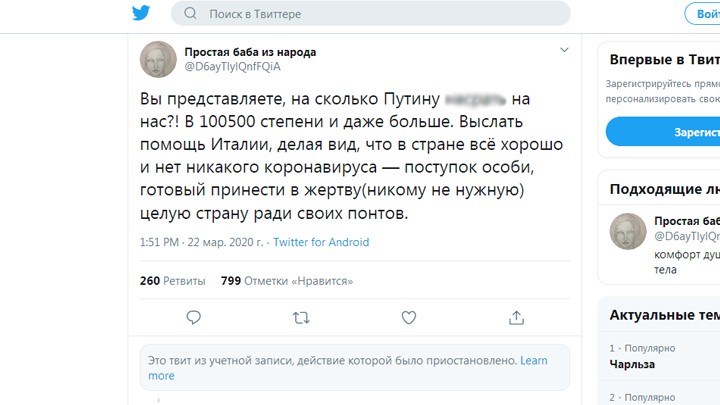Open author handle @D6ayTlyIQnfFQiA
This screenshot has width=720, height=405.
[x=232, y=66]
